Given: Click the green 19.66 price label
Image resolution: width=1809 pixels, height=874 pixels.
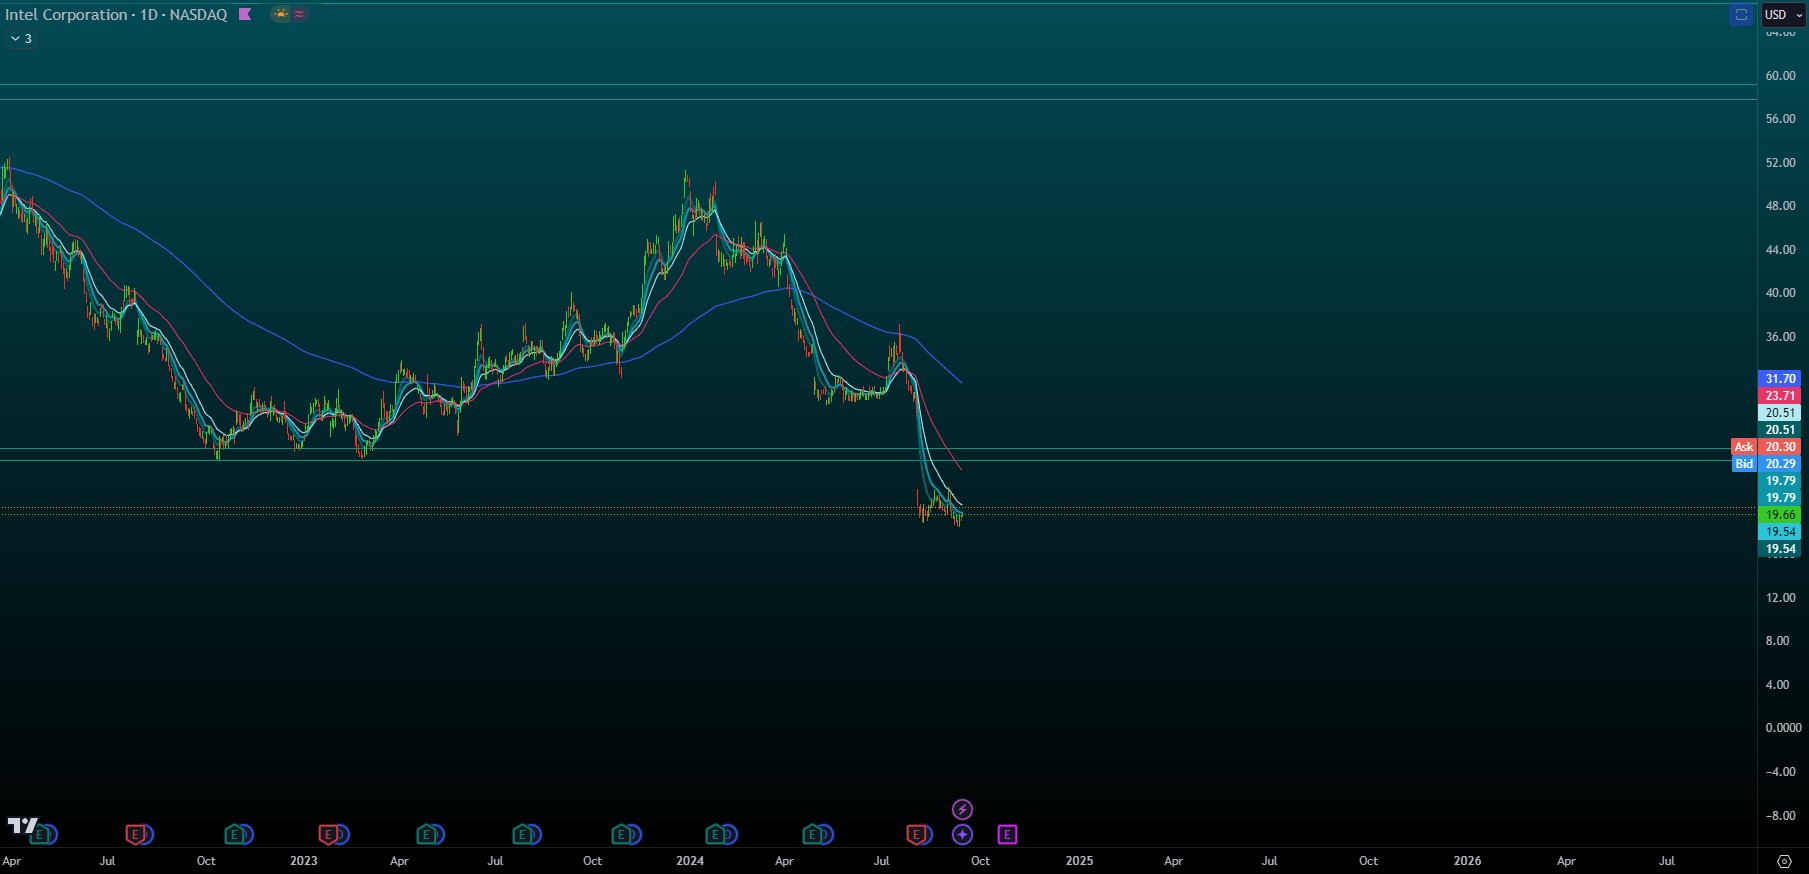Looking at the screenshot, I should (x=1779, y=515).
